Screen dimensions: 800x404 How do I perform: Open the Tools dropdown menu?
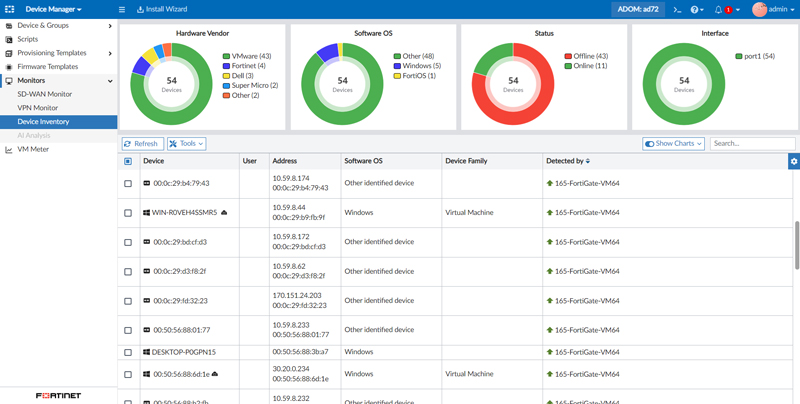click(x=187, y=144)
